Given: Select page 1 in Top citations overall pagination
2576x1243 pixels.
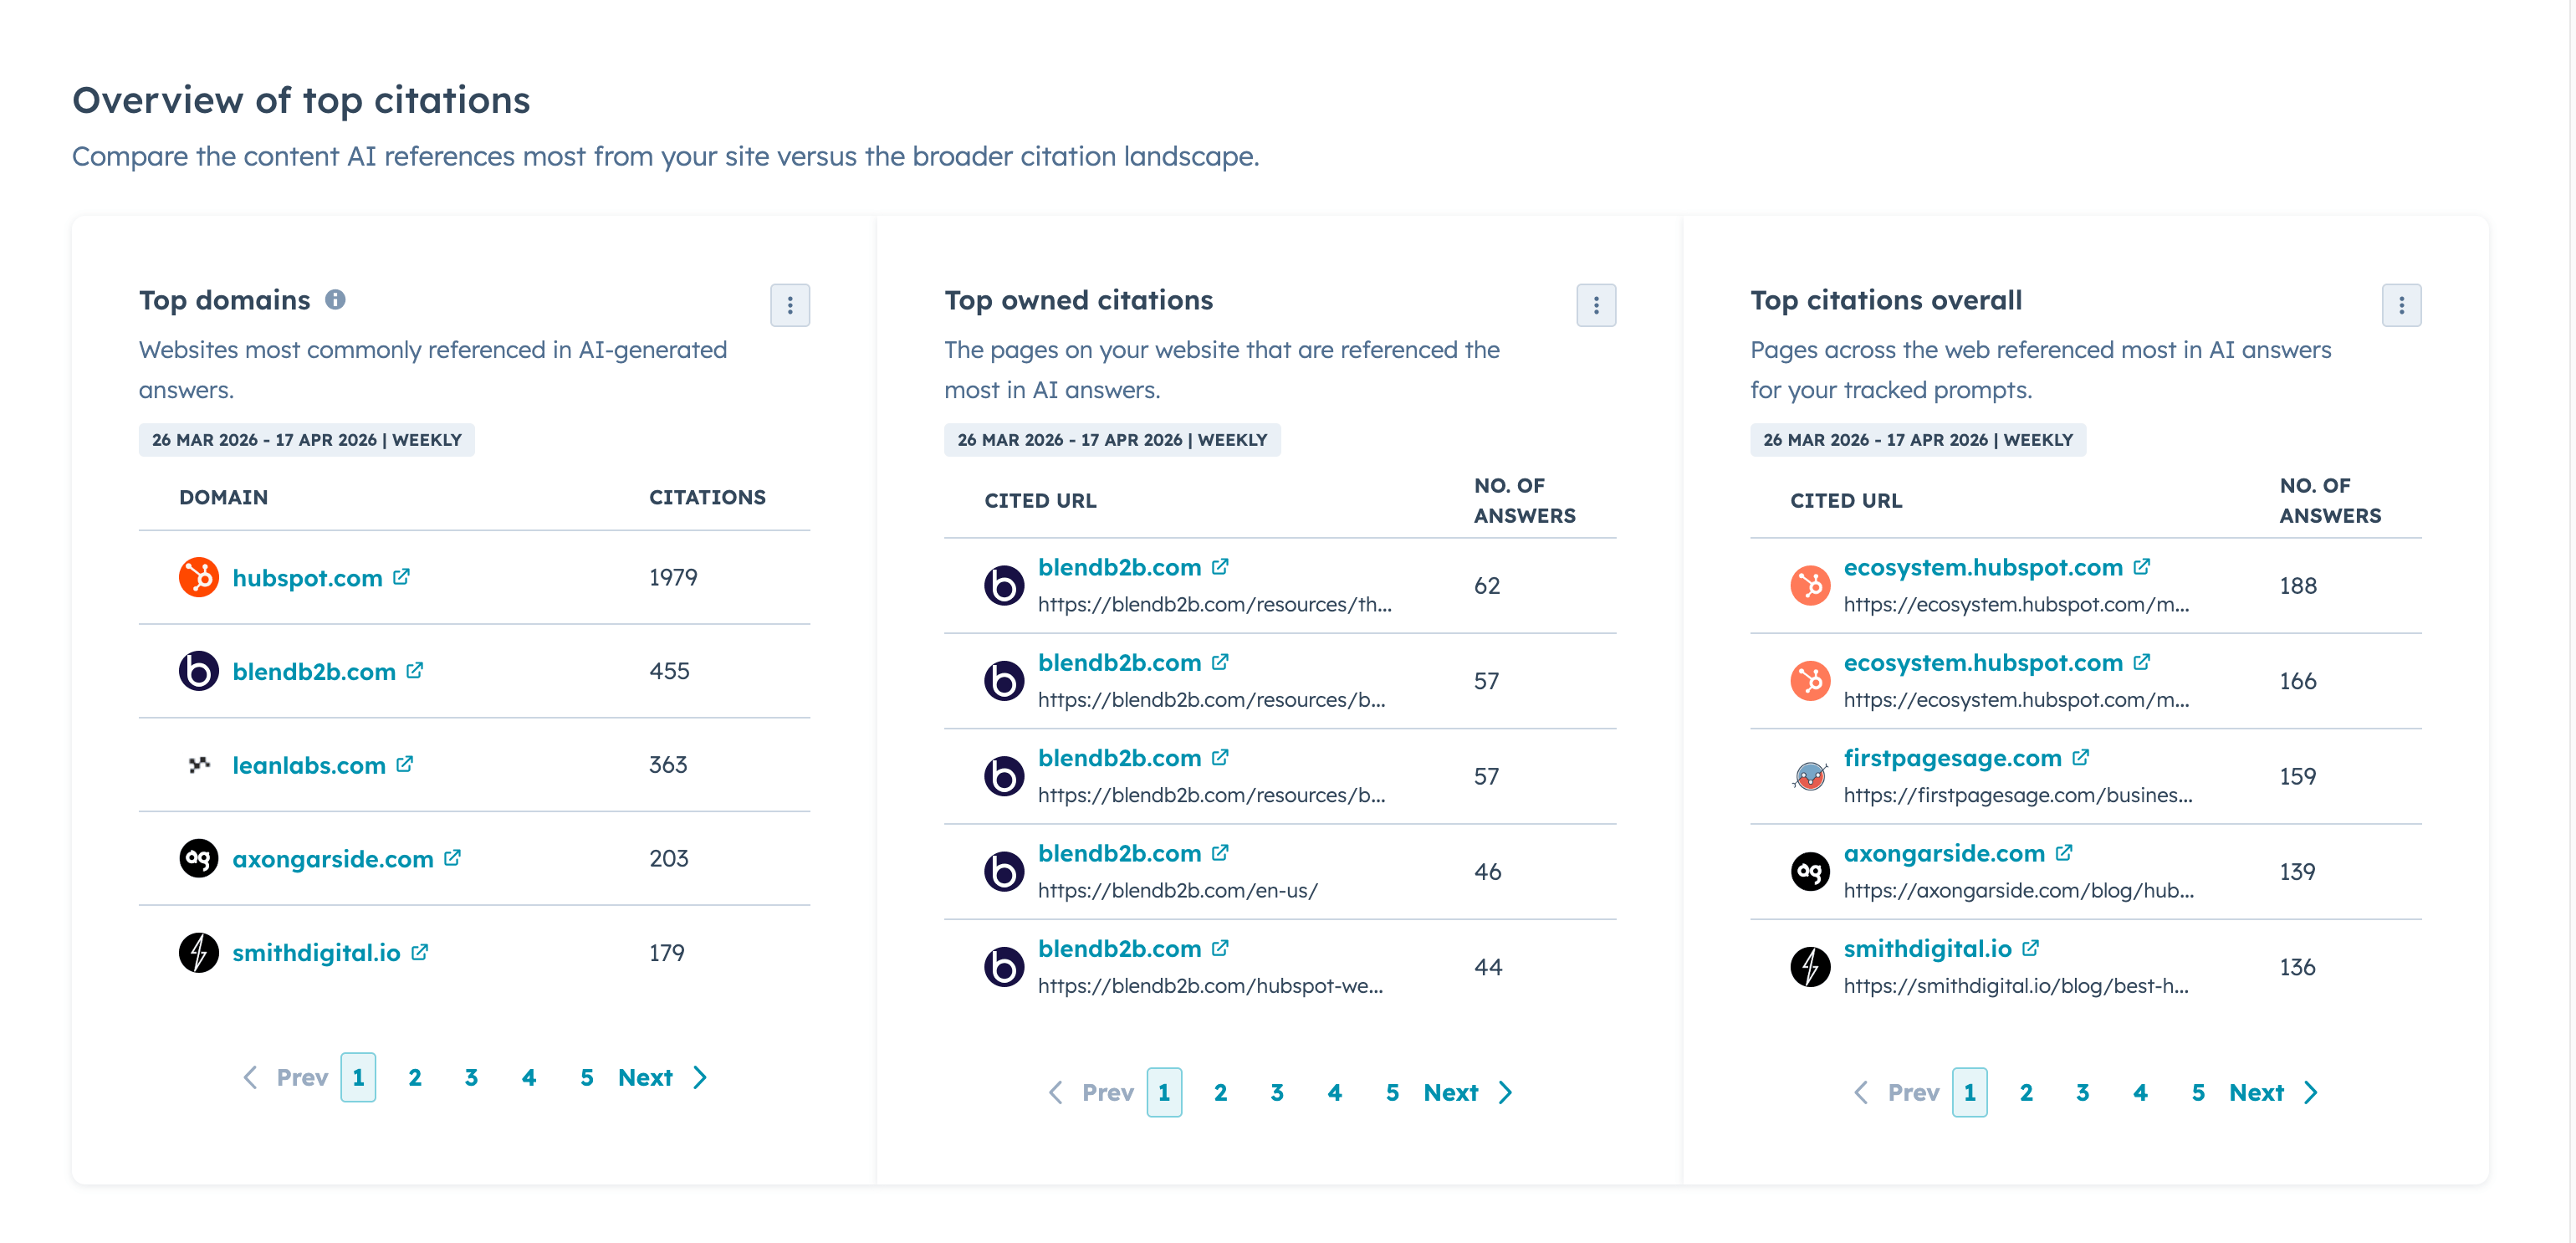Looking at the screenshot, I should point(1969,1092).
